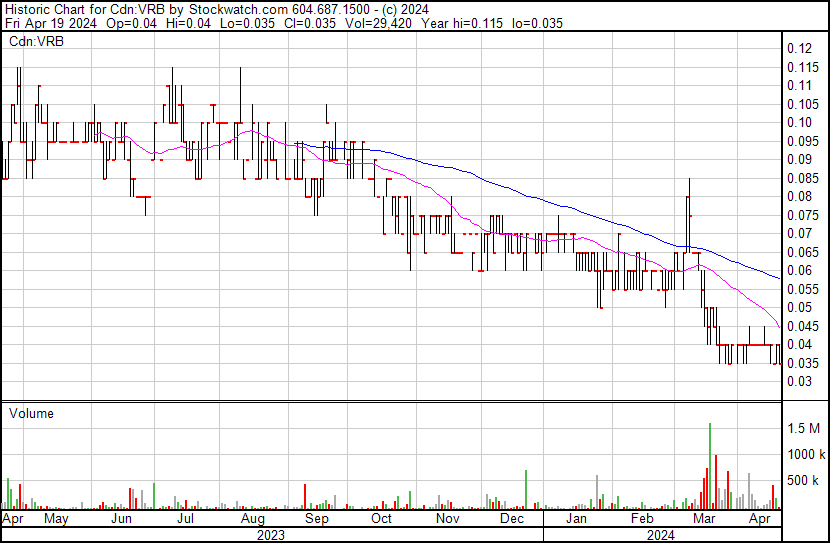830x543 pixels.
Task: Click the '500 k' volume axis label
Action: click(803, 481)
